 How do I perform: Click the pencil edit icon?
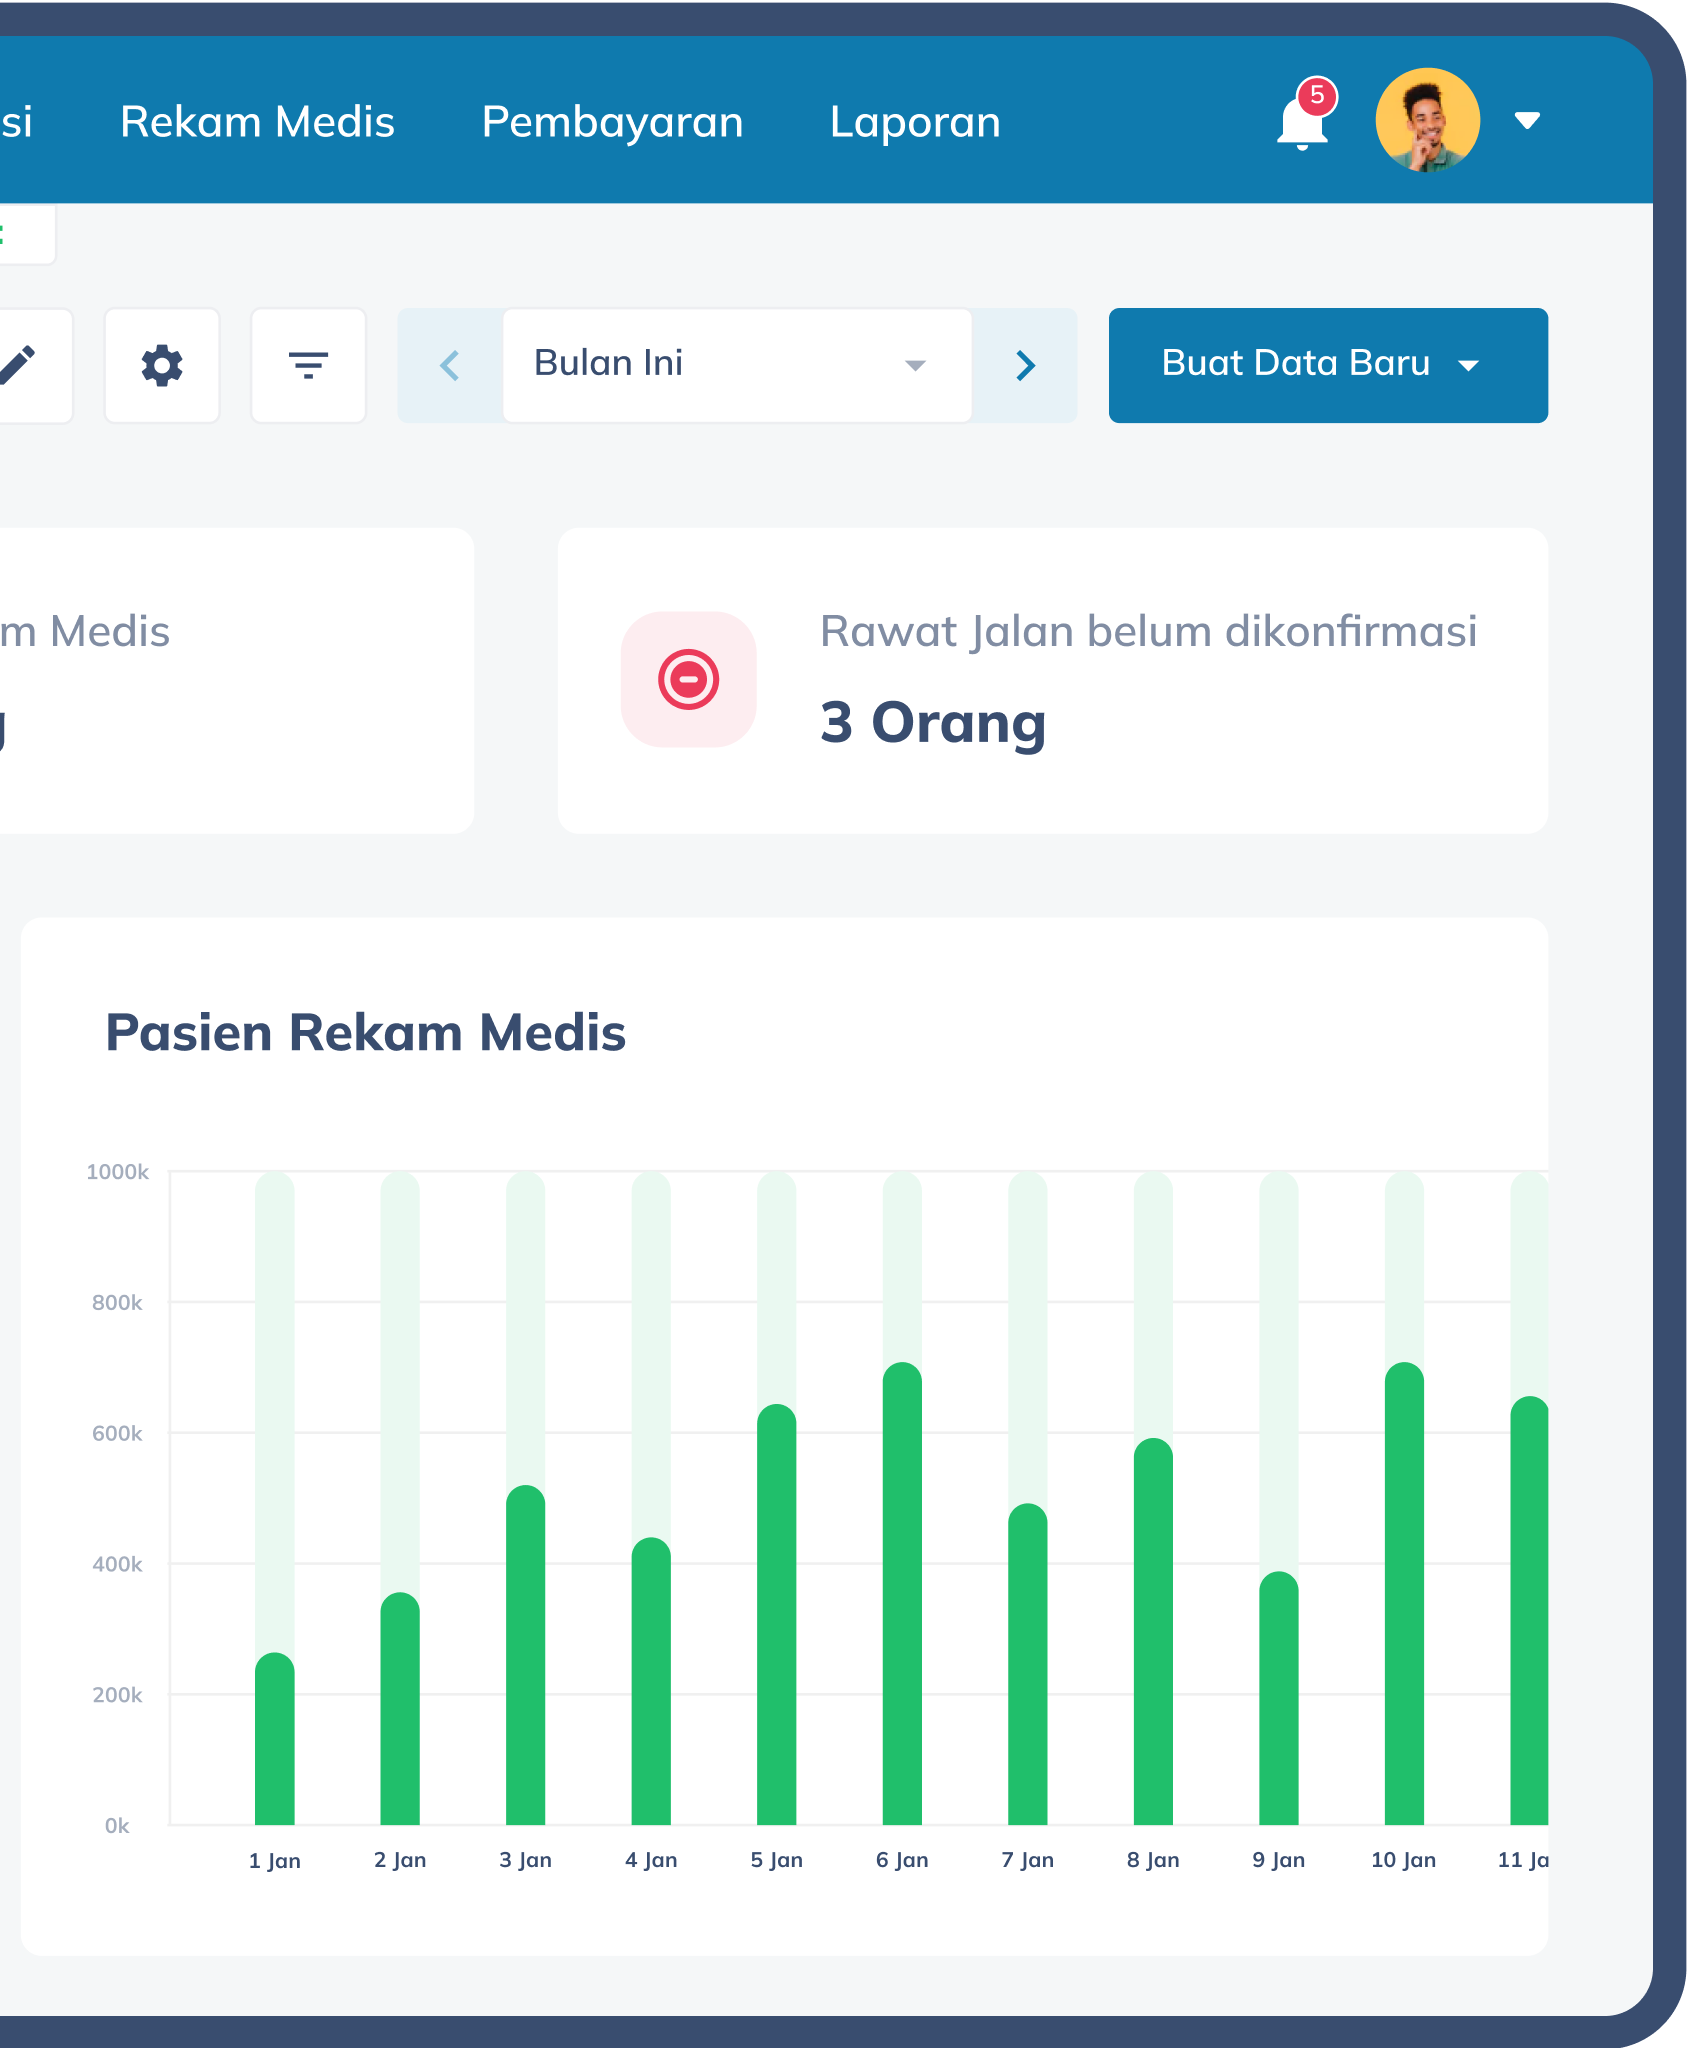pyautogui.click(x=20, y=365)
